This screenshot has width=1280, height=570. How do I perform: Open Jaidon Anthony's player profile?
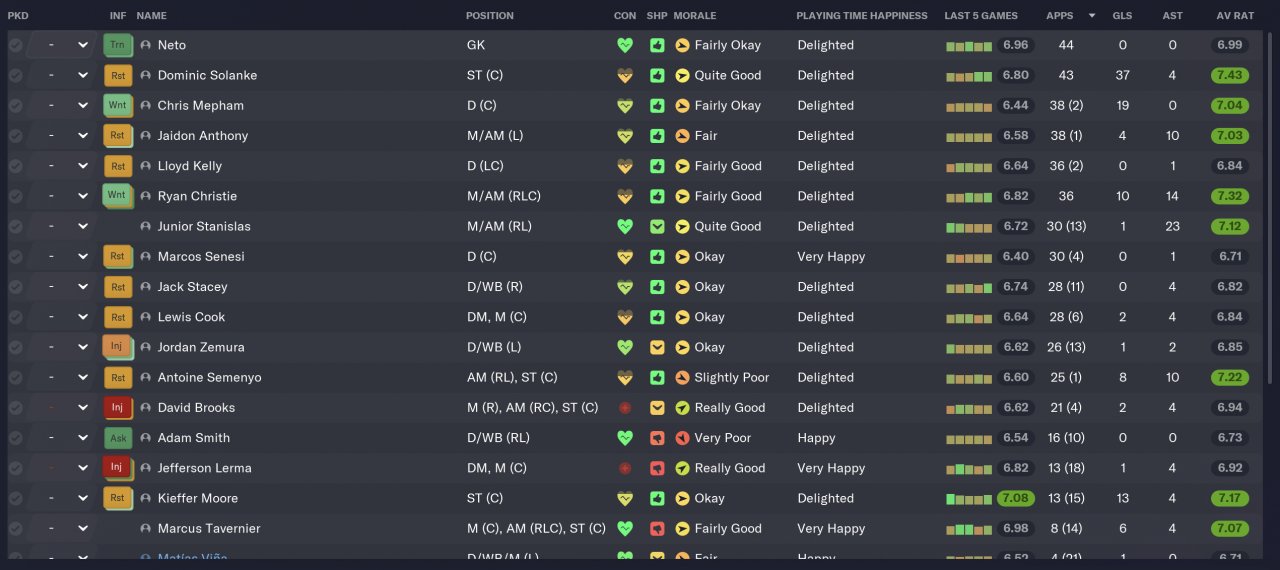(203, 136)
